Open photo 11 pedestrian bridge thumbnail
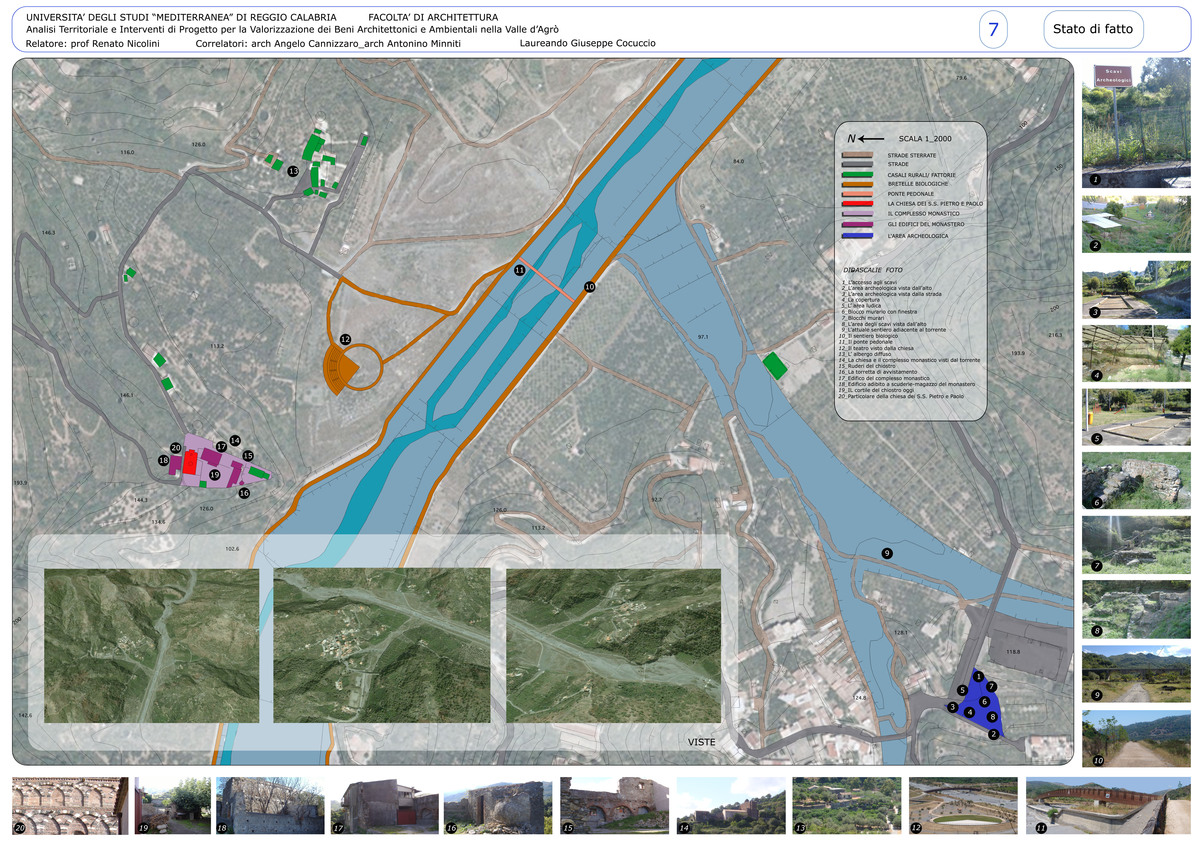1200x848 pixels. pyautogui.click(x=1108, y=806)
